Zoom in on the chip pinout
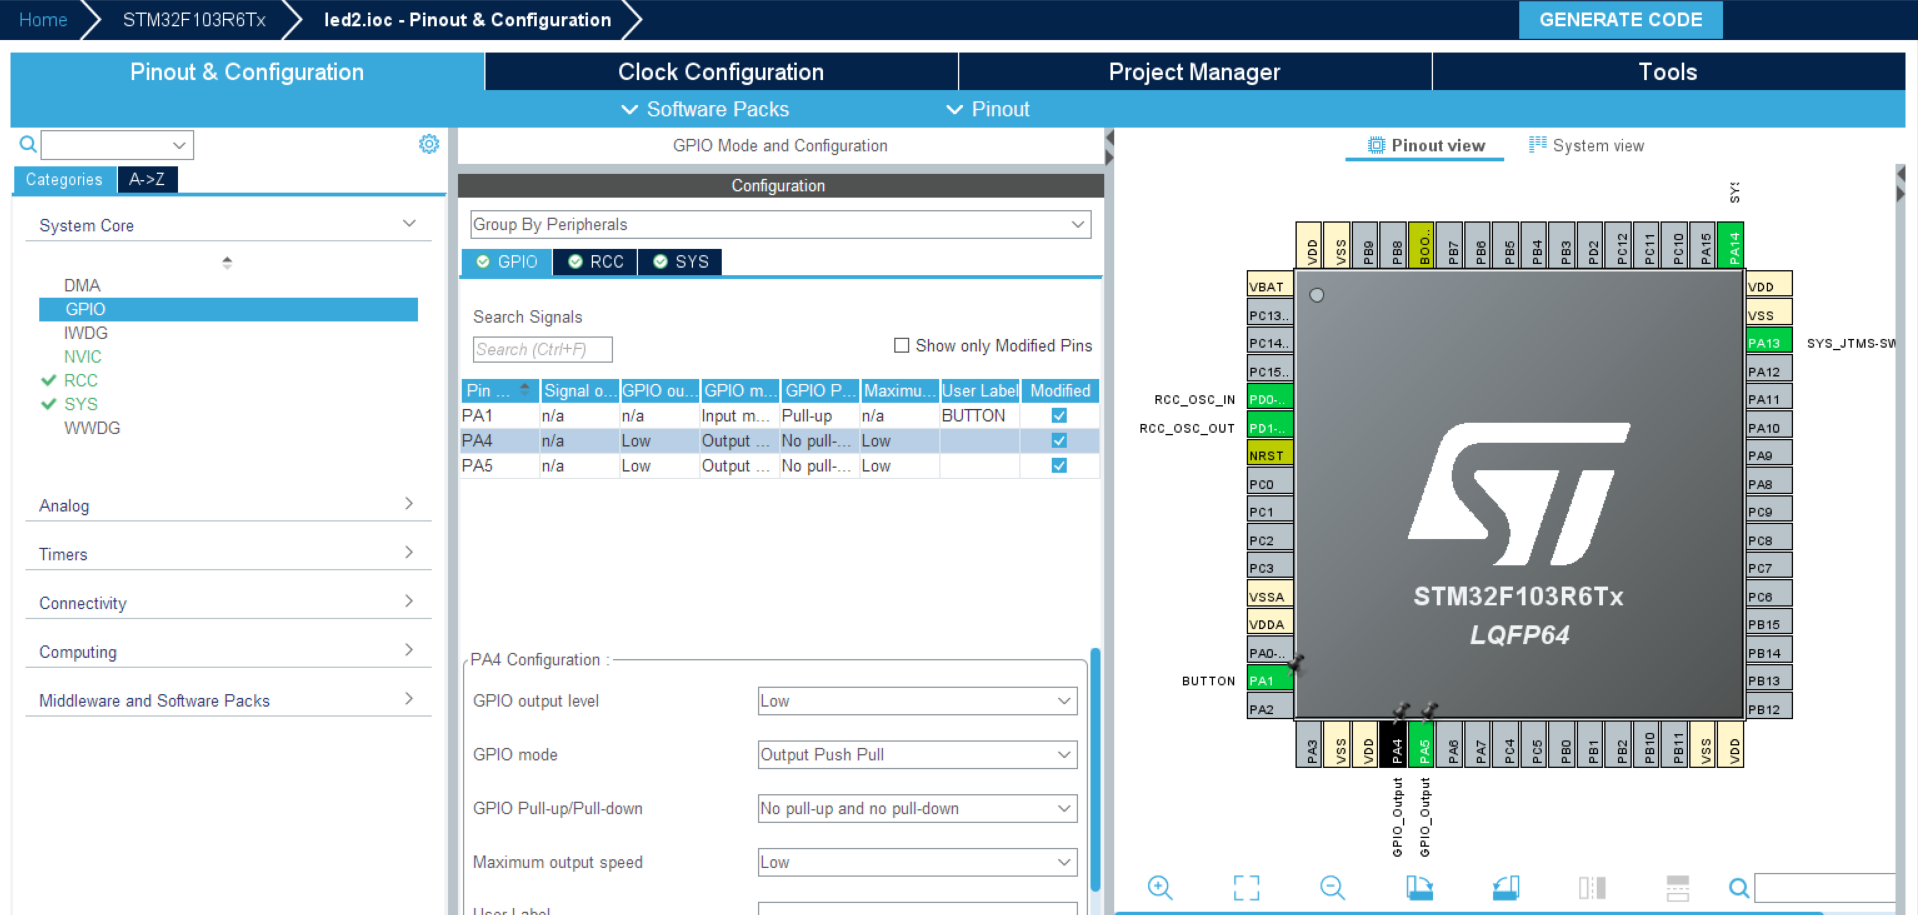 coord(1160,887)
